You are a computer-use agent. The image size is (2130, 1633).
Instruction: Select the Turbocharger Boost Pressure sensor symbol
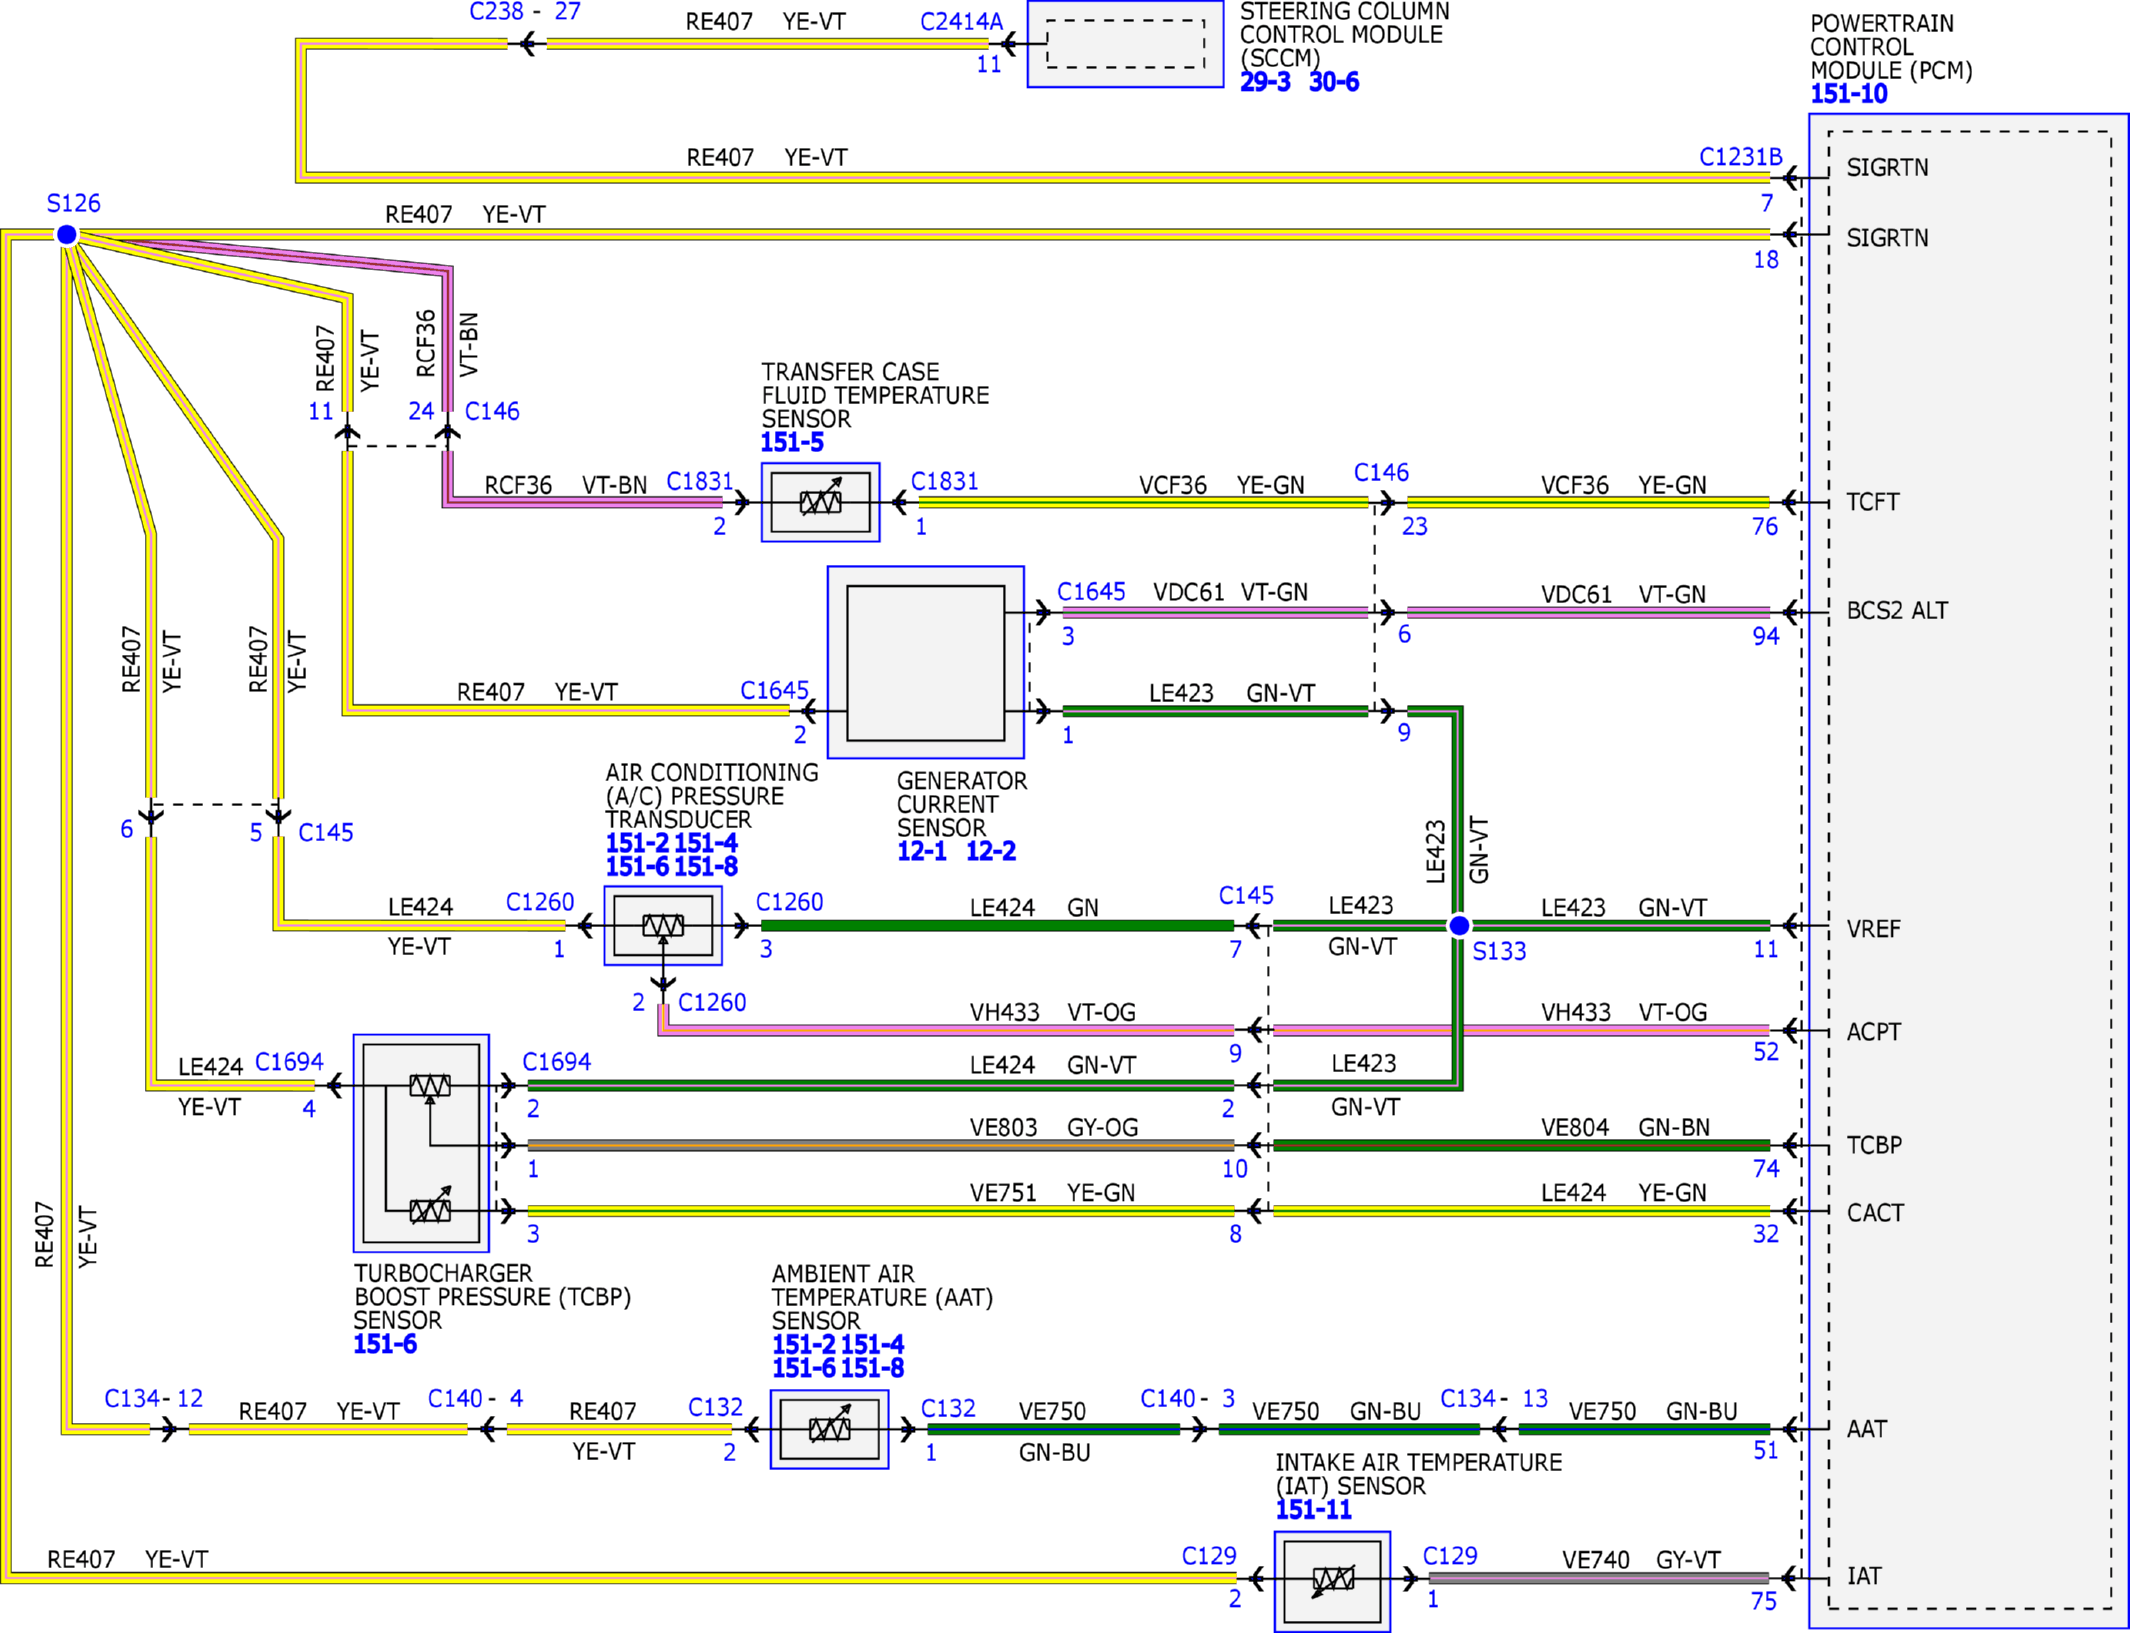pos(421,1143)
